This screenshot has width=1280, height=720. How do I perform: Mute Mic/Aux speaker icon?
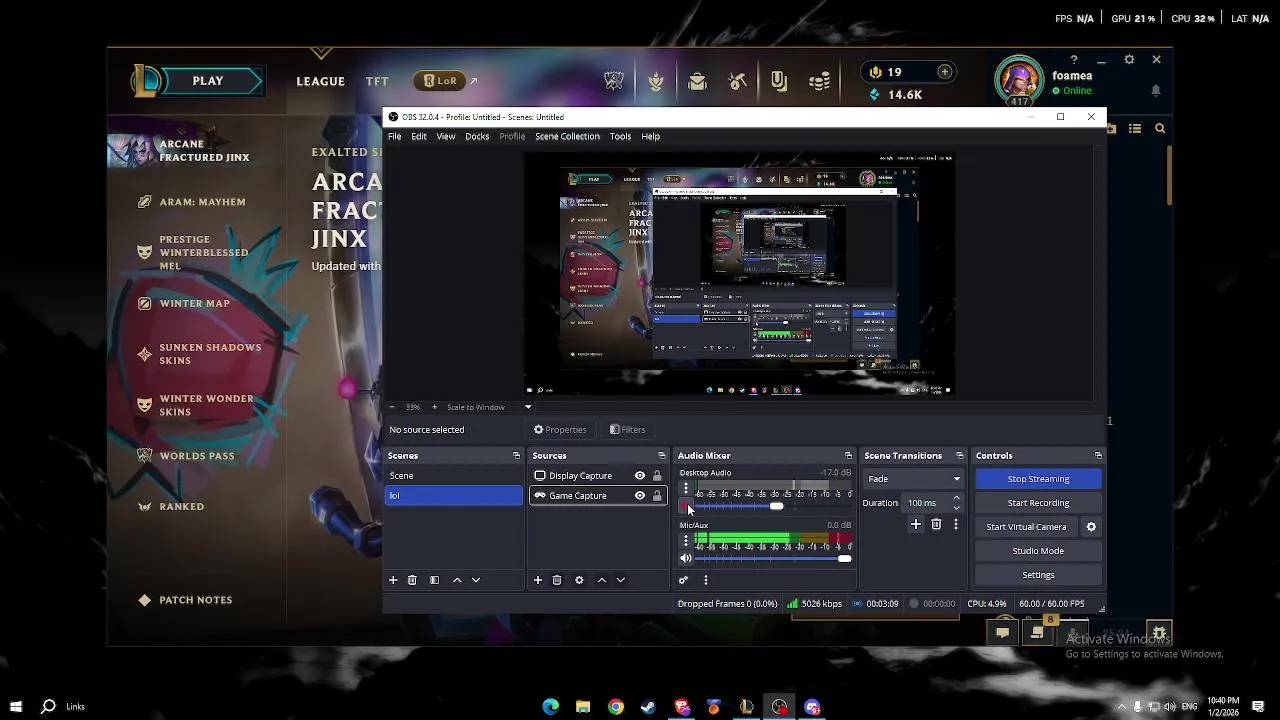(x=686, y=559)
